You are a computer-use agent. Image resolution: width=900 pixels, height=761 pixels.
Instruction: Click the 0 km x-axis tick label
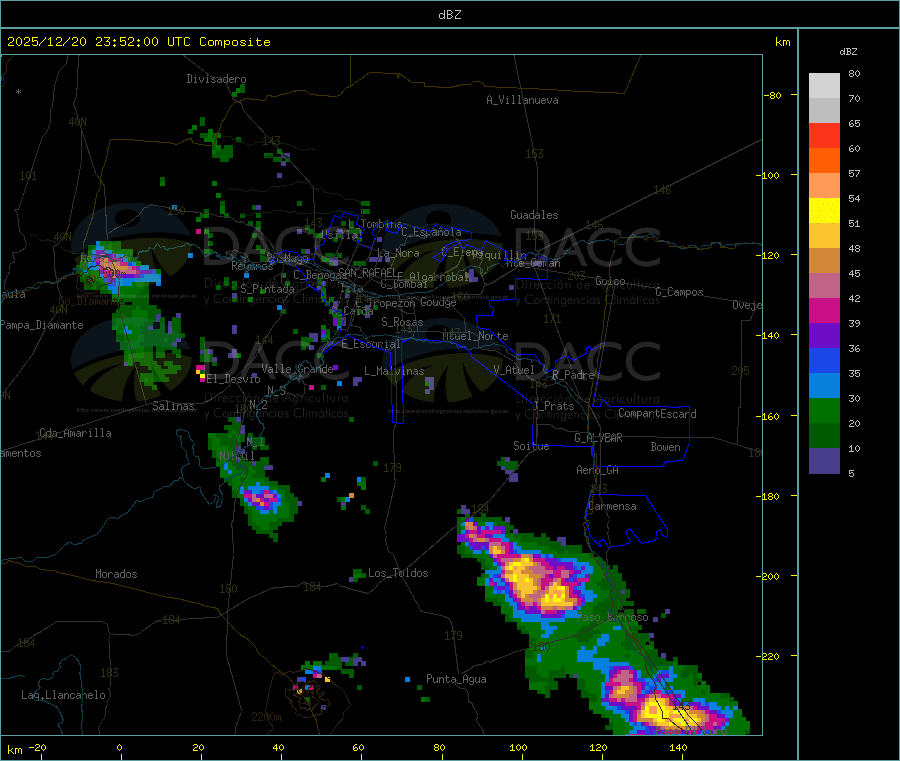point(119,747)
